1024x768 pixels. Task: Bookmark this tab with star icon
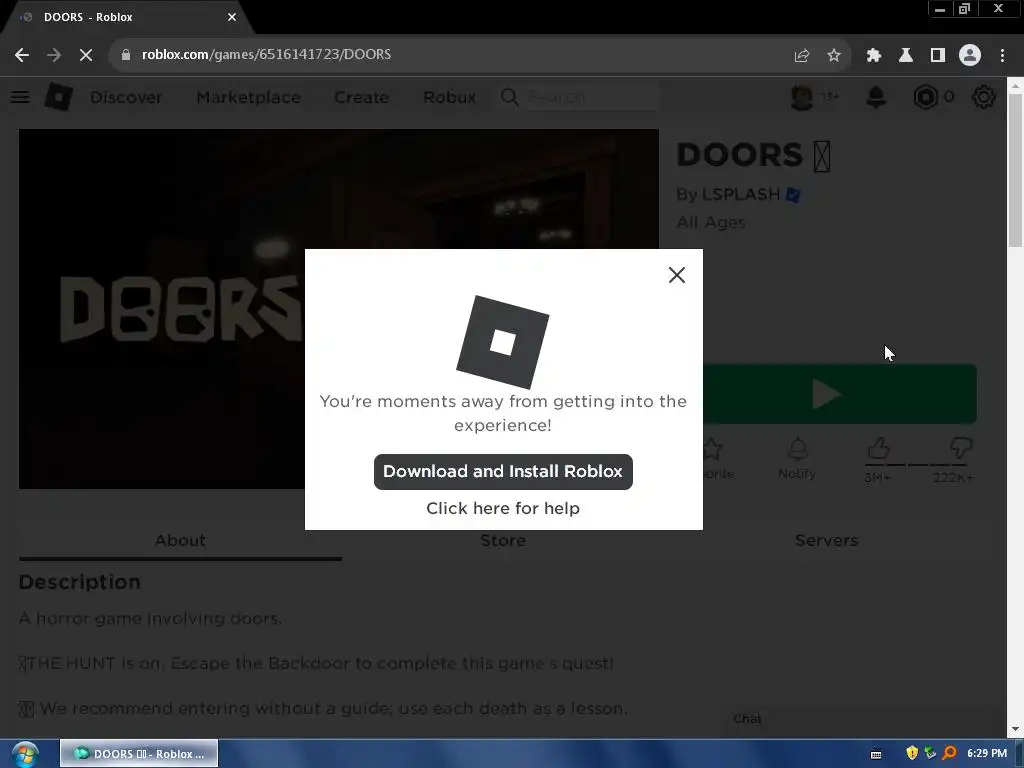pos(833,56)
